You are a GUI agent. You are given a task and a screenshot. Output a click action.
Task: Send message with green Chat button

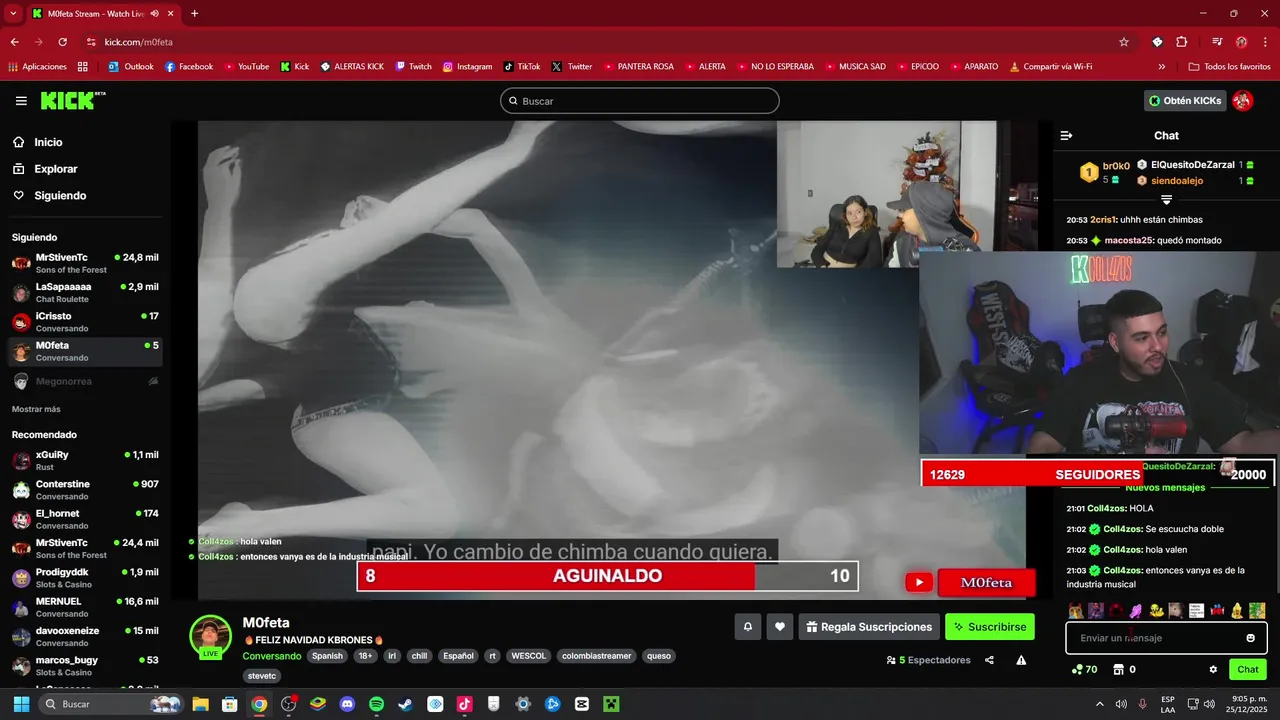tap(1248, 670)
